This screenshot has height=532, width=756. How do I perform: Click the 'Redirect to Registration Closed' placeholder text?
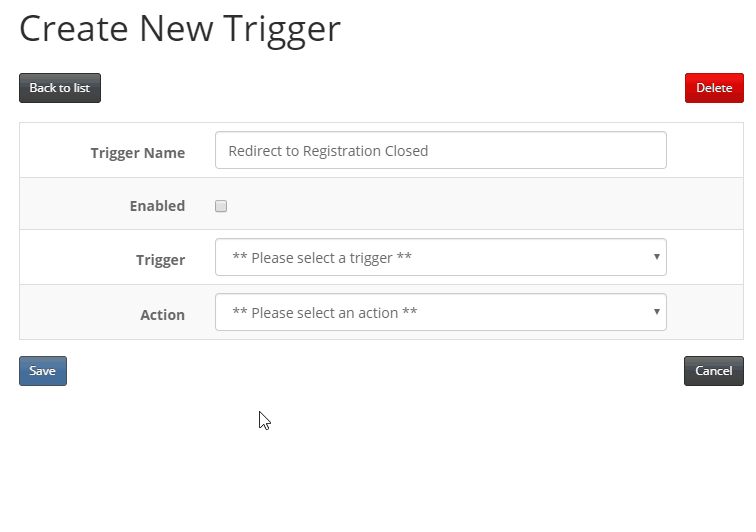click(x=328, y=151)
